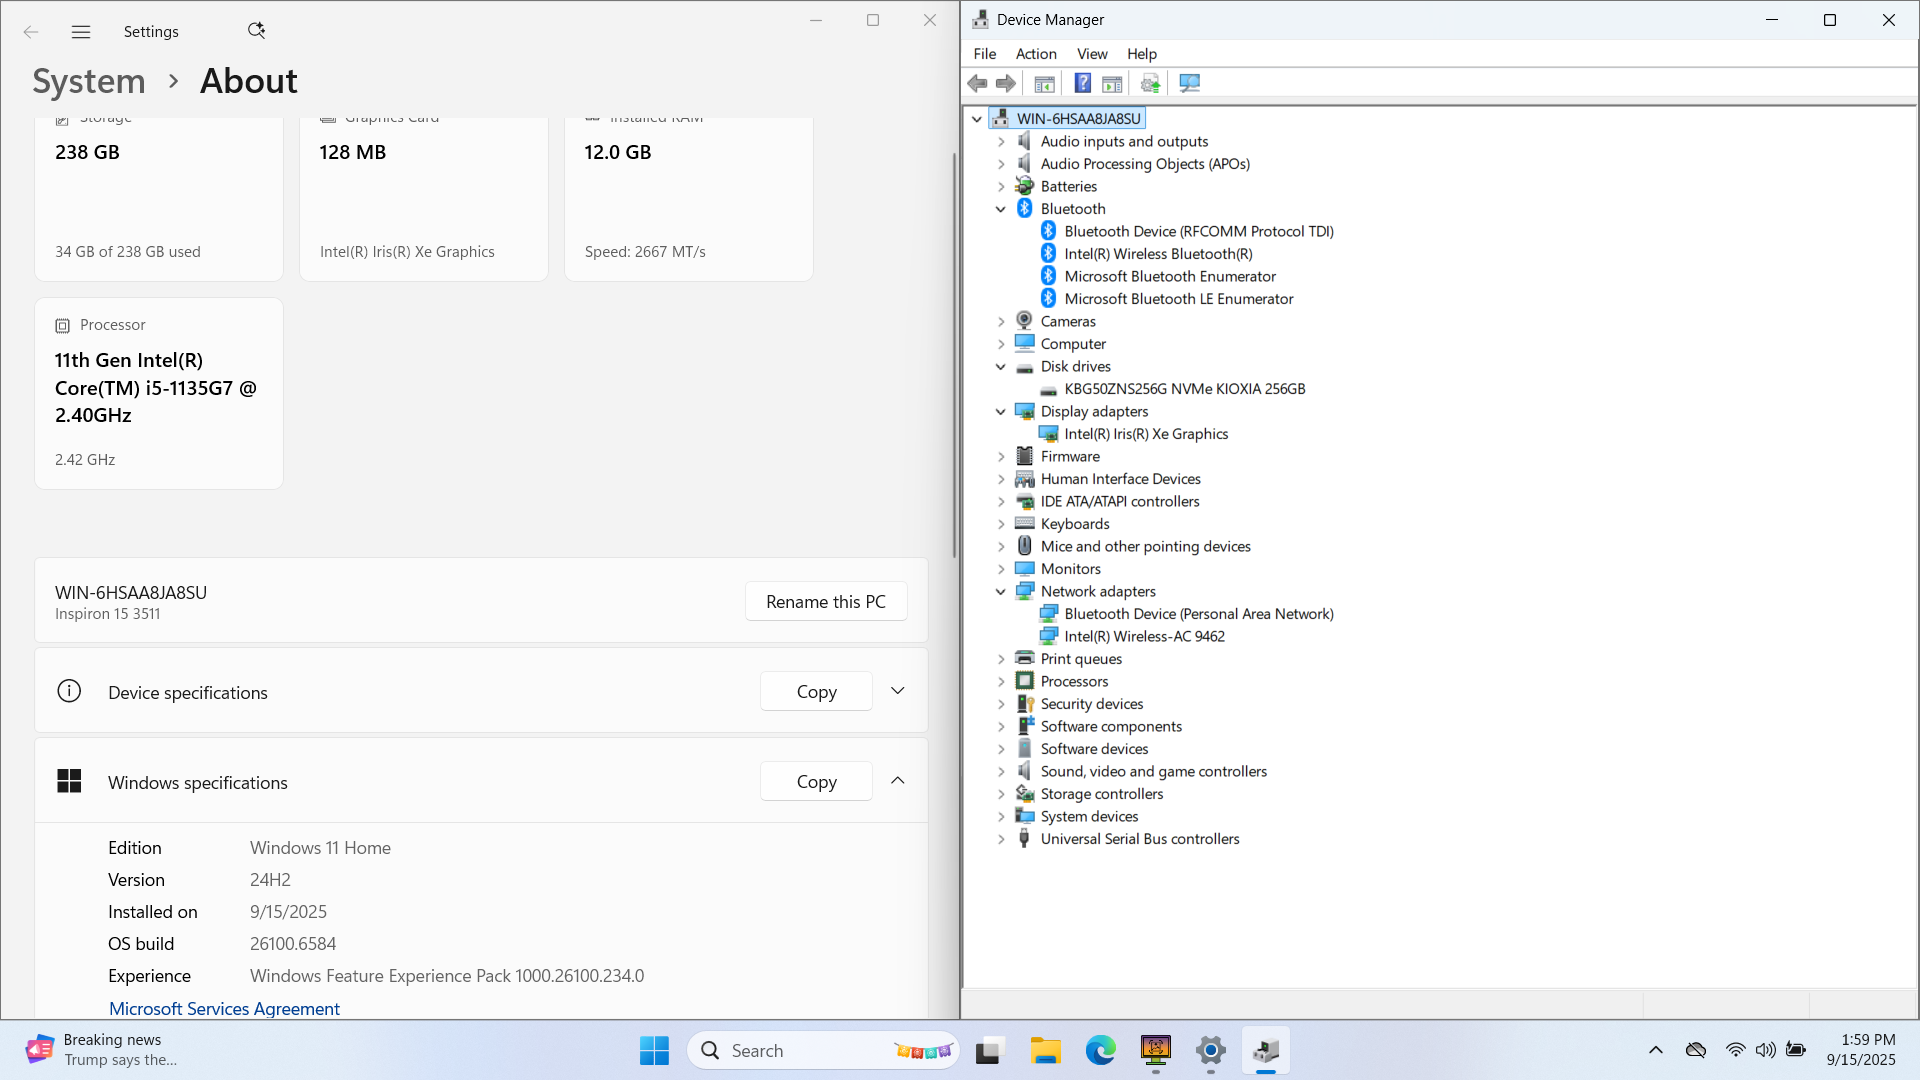Toggle the console tree pane icon
Screen dimensions: 1920x1080
point(1044,84)
